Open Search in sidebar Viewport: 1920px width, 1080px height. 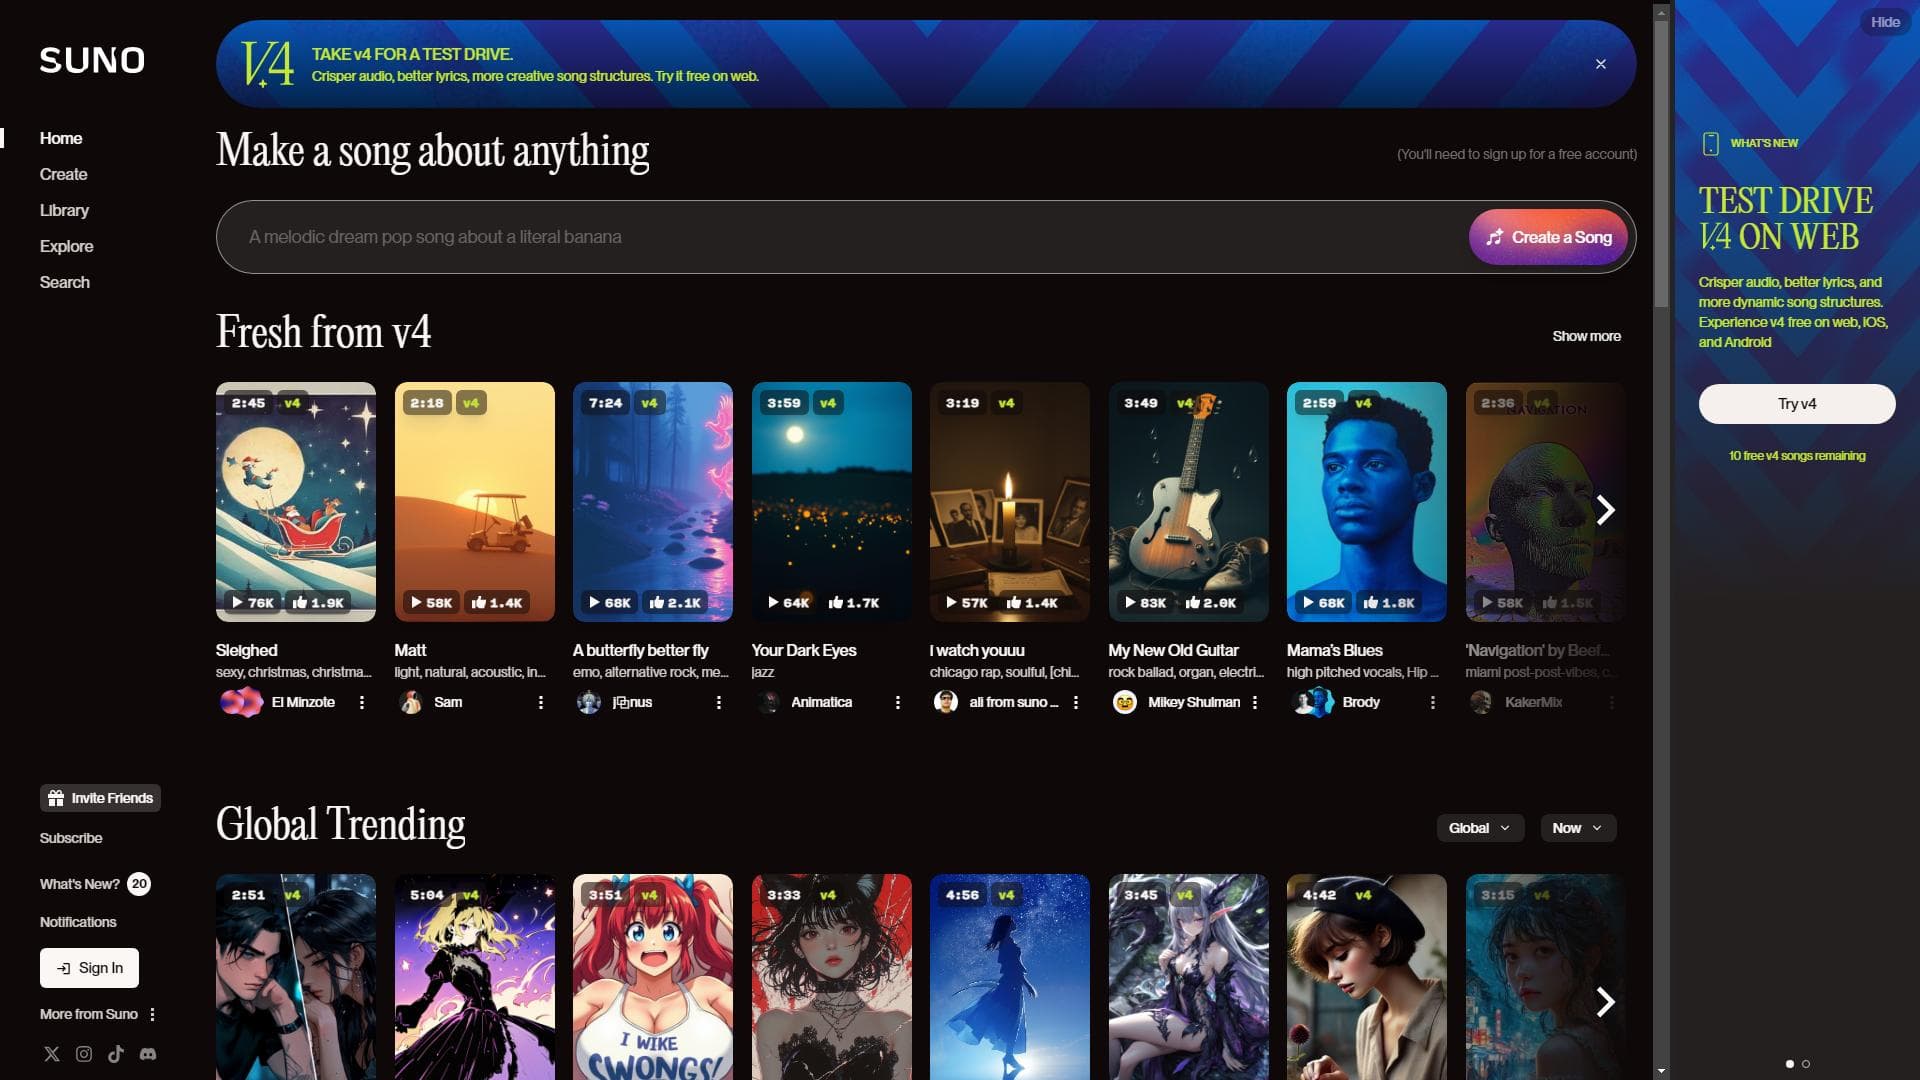64,283
